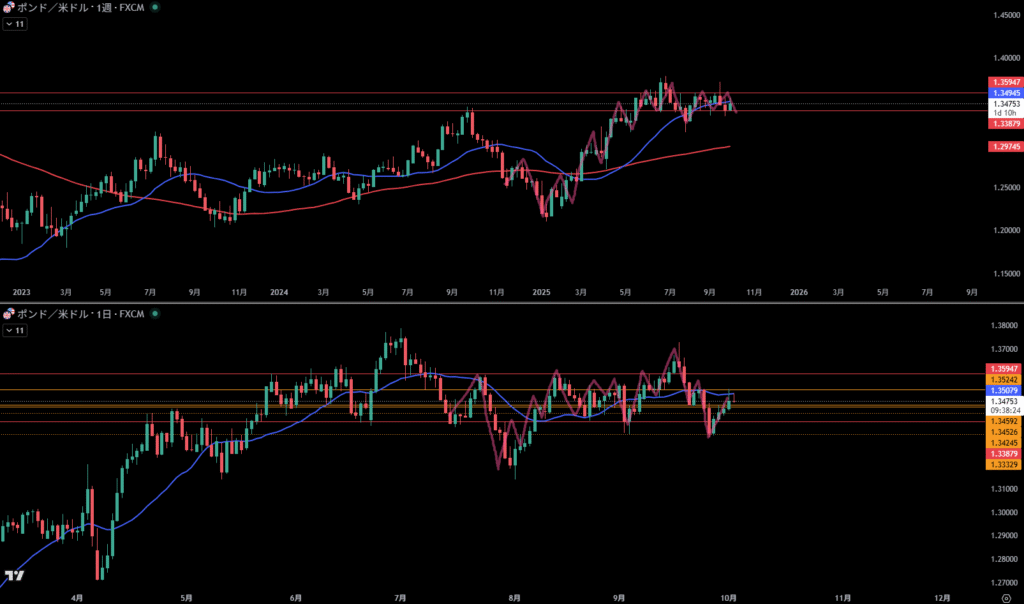Image resolution: width=1024 pixels, height=604 pixels.
Task: Expand the indicator legend on weekly chart
Action: pyautogui.click(x=15, y=23)
